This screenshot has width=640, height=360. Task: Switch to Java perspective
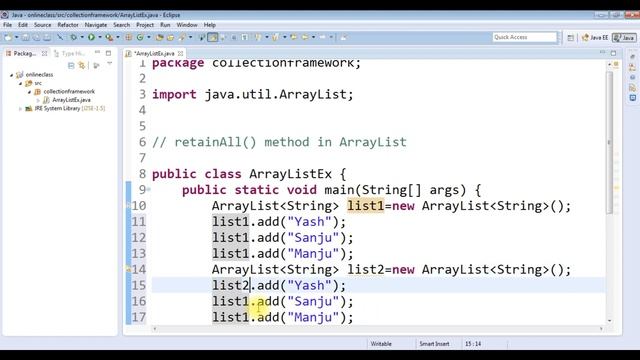624,38
